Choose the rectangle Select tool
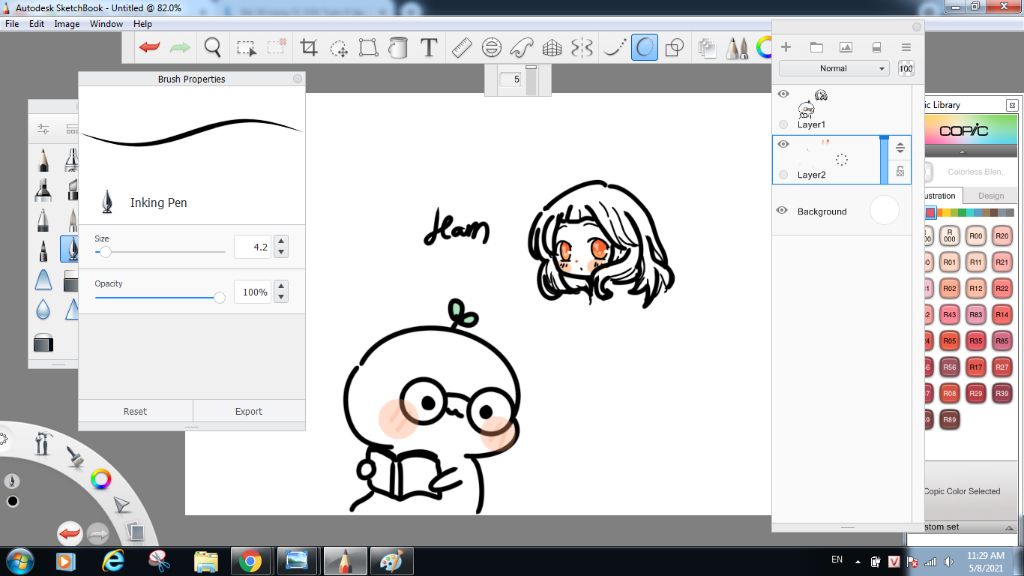 (246, 48)
